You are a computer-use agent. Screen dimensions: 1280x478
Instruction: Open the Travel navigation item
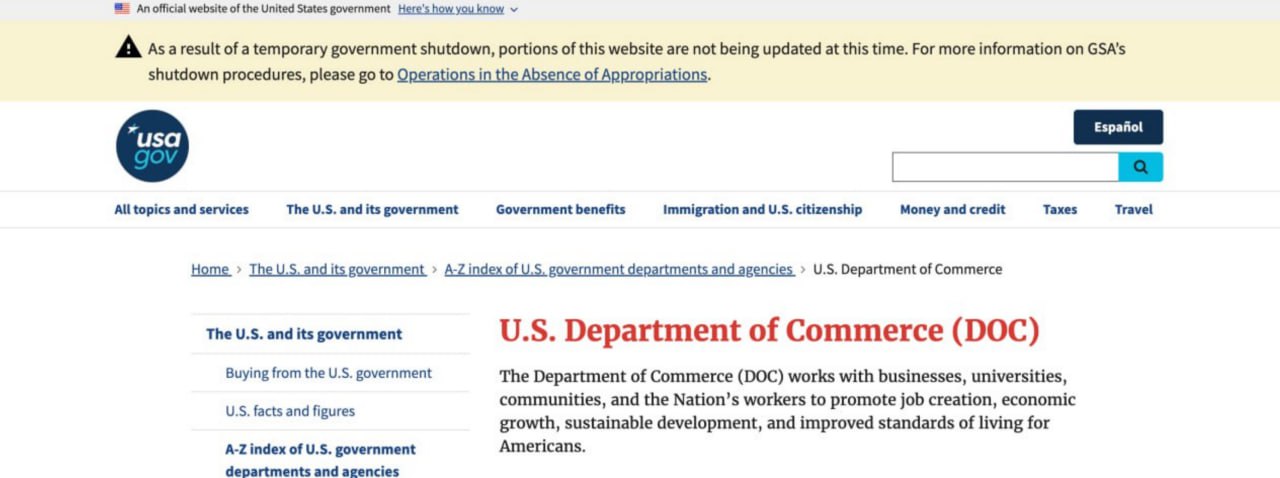point(1133,210)
